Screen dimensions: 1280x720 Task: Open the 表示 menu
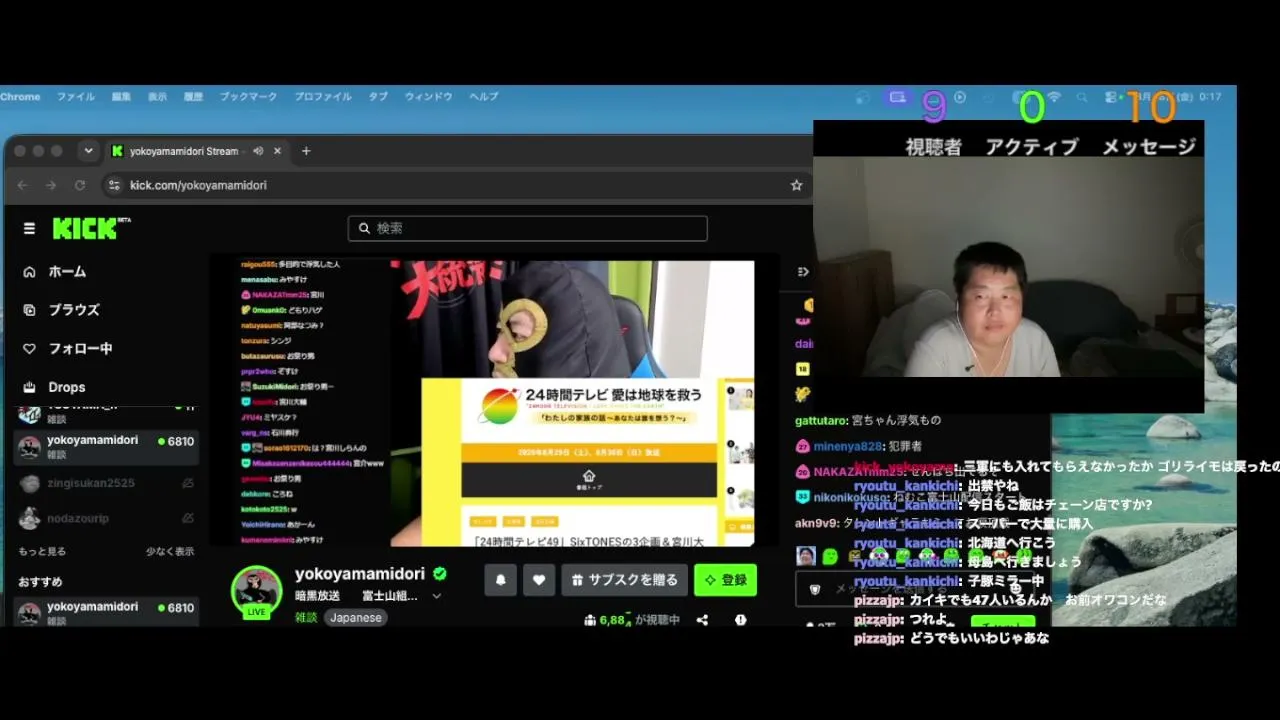[157, 97]
